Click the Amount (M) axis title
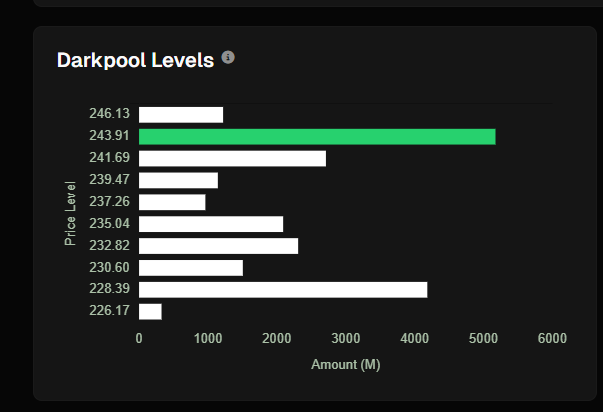603x412 pixels. pyautogui.click(x=346, y=364)
